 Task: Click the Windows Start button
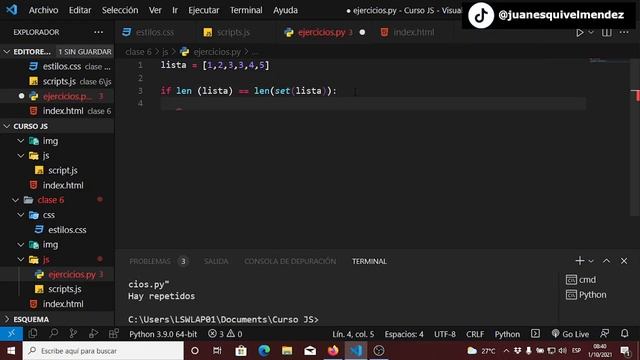(x=11, y=351)
